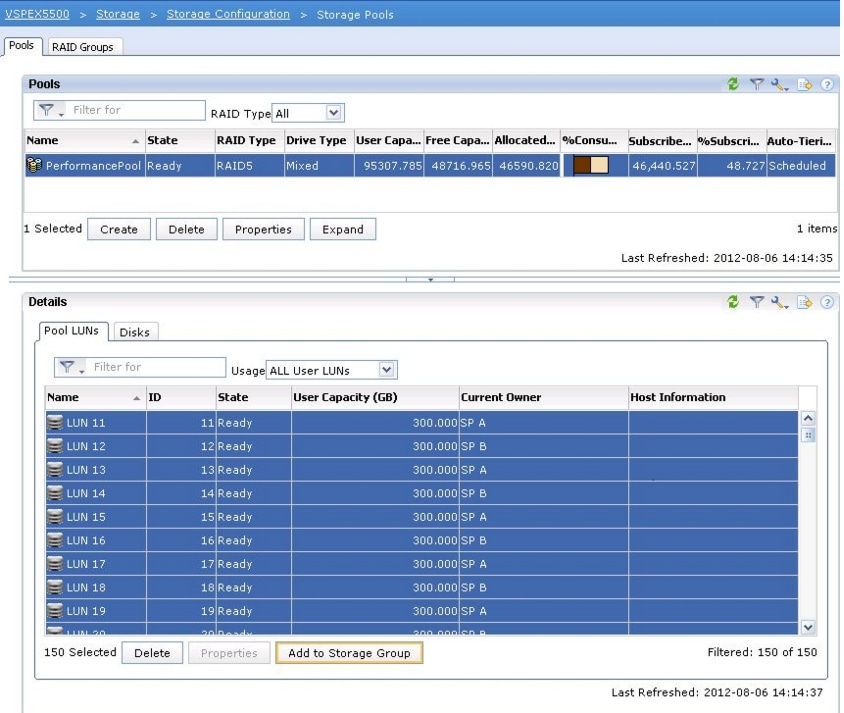Click the Add to Storage Group button
The height and width of the screenshot is (713, 844).
point(349,653)
